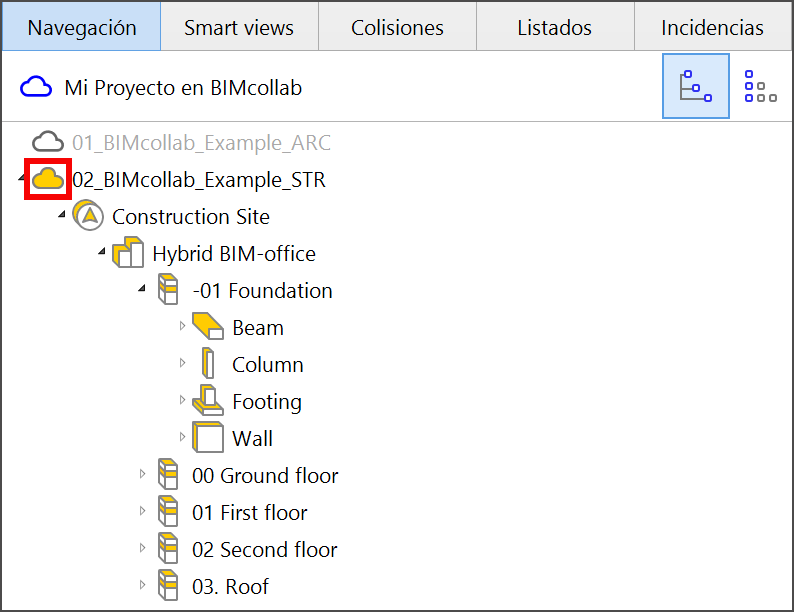Image resolution: width=794 pixels, height=612 pixels.
Task: Click the 03. Roof storey icon
Action: pyautogui.click(x=168, y=585)
